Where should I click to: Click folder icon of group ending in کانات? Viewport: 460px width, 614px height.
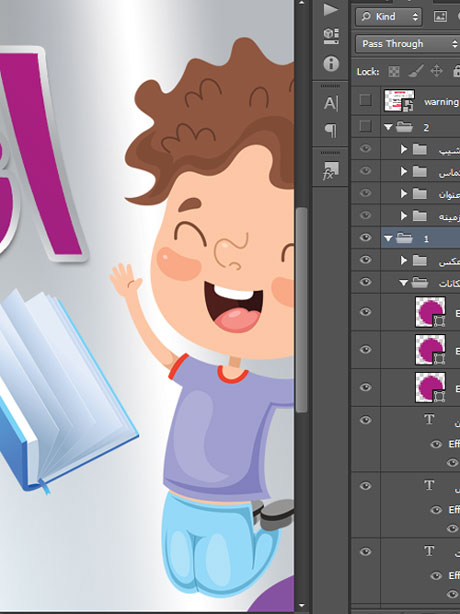coord(420,282)
